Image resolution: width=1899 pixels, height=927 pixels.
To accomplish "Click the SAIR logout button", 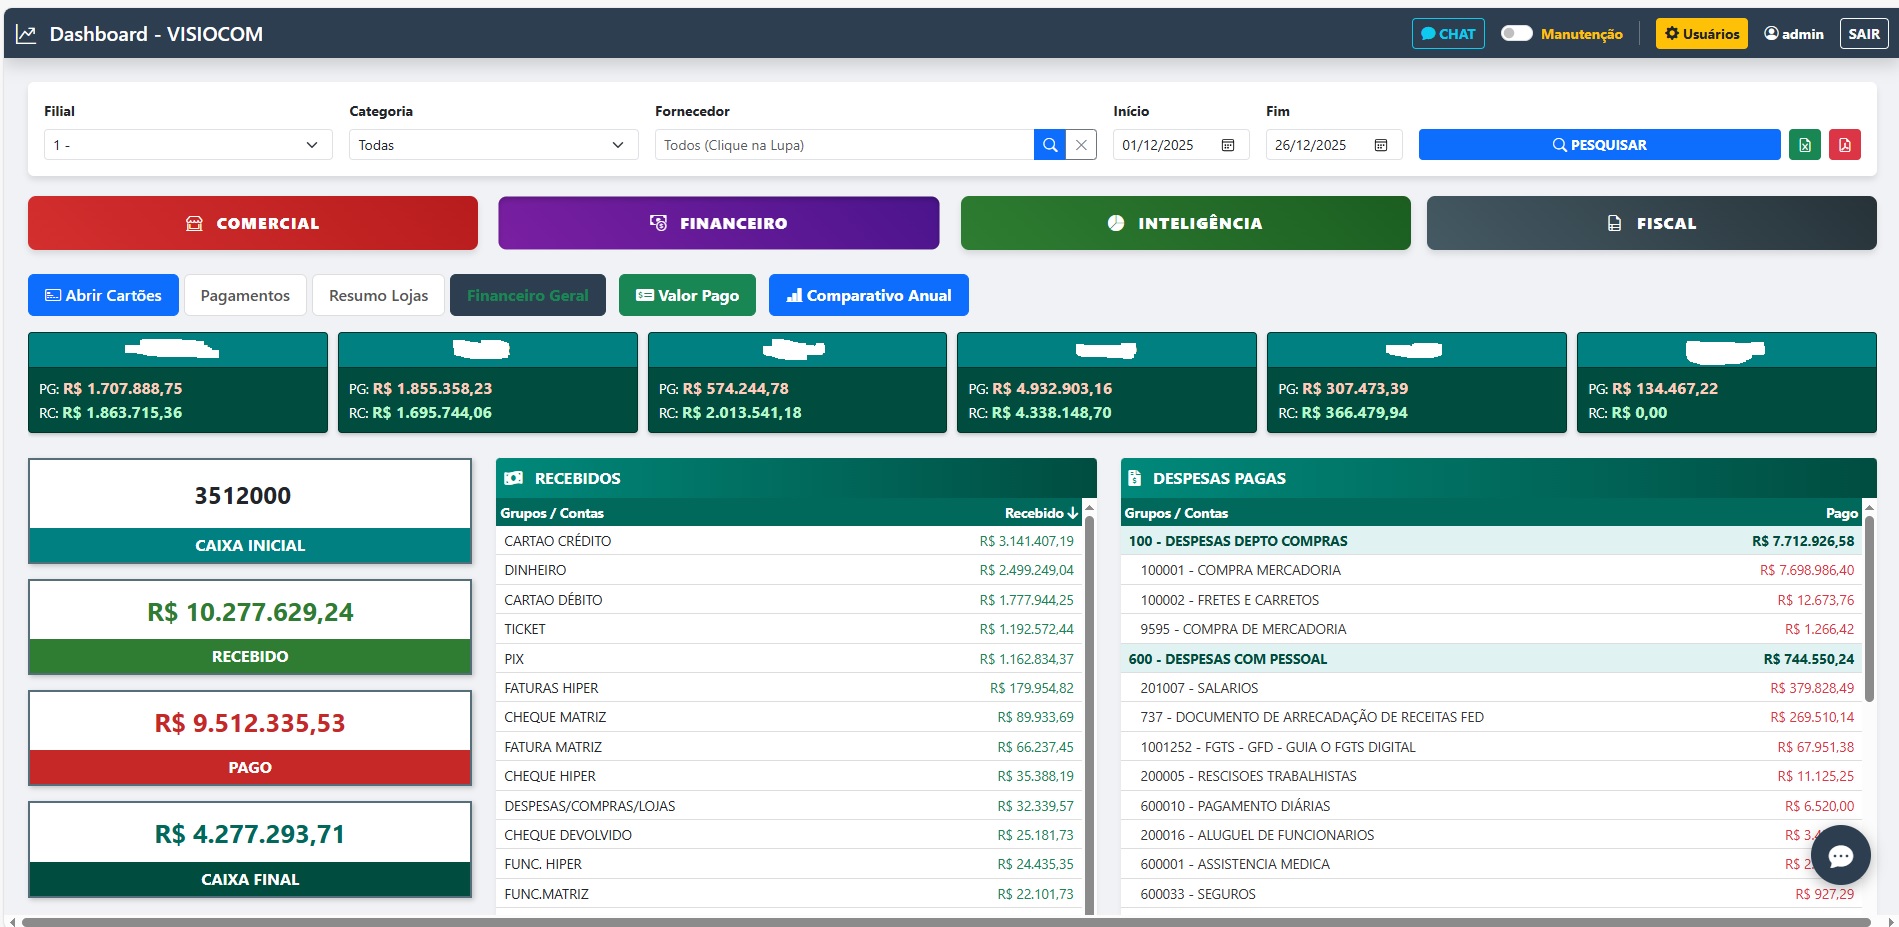I will coord(1863,34).
